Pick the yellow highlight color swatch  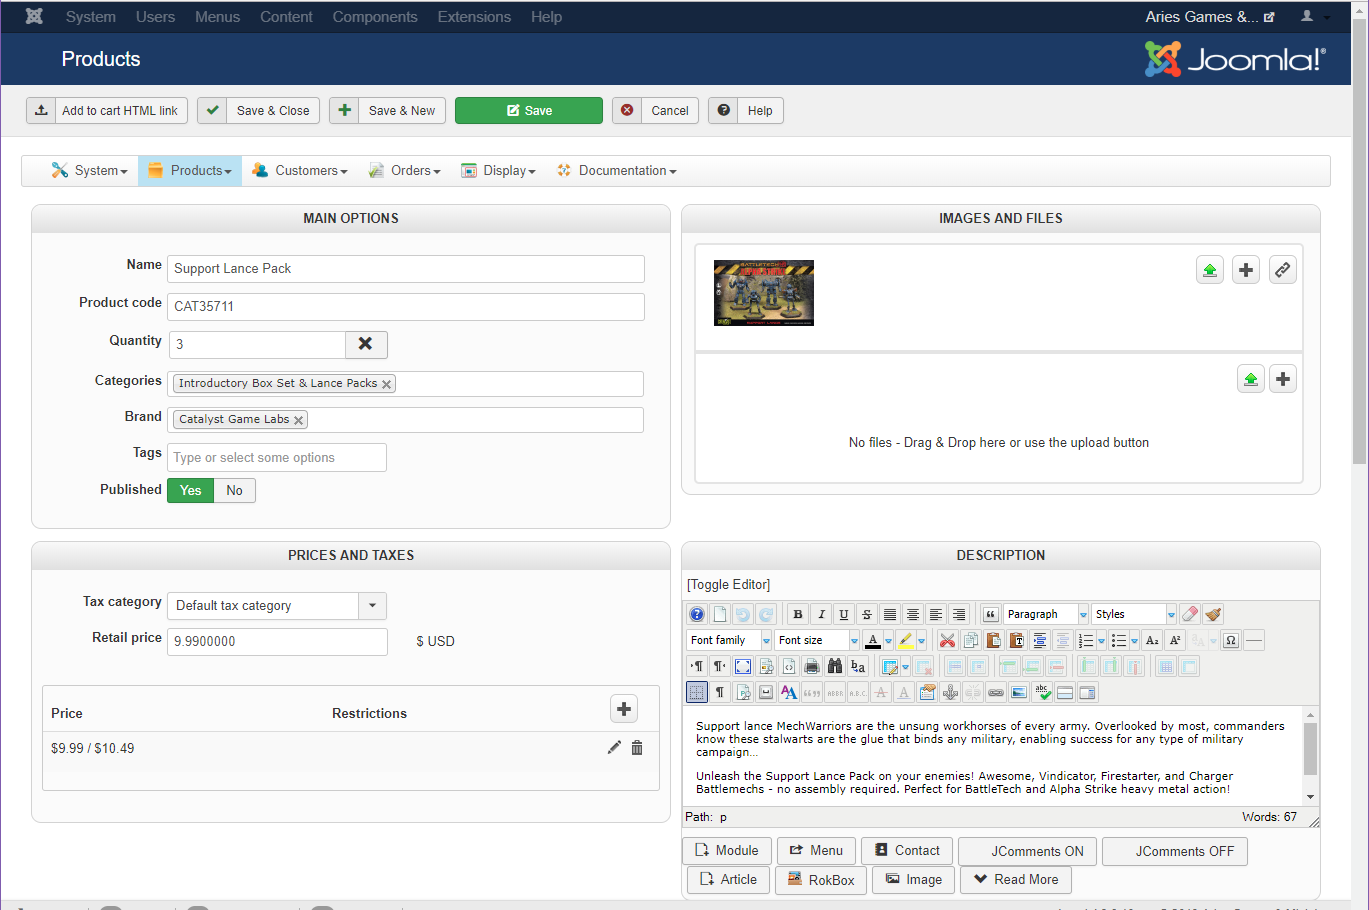[906, 640]
